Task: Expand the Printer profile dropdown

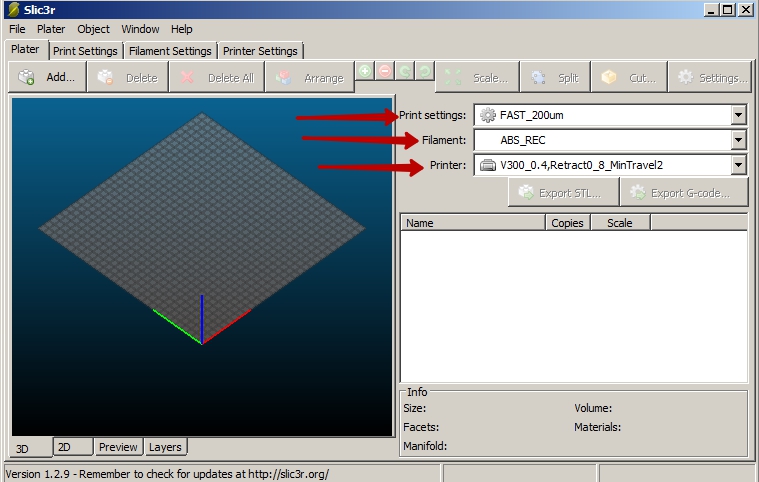Action: (x=739, y=165)
